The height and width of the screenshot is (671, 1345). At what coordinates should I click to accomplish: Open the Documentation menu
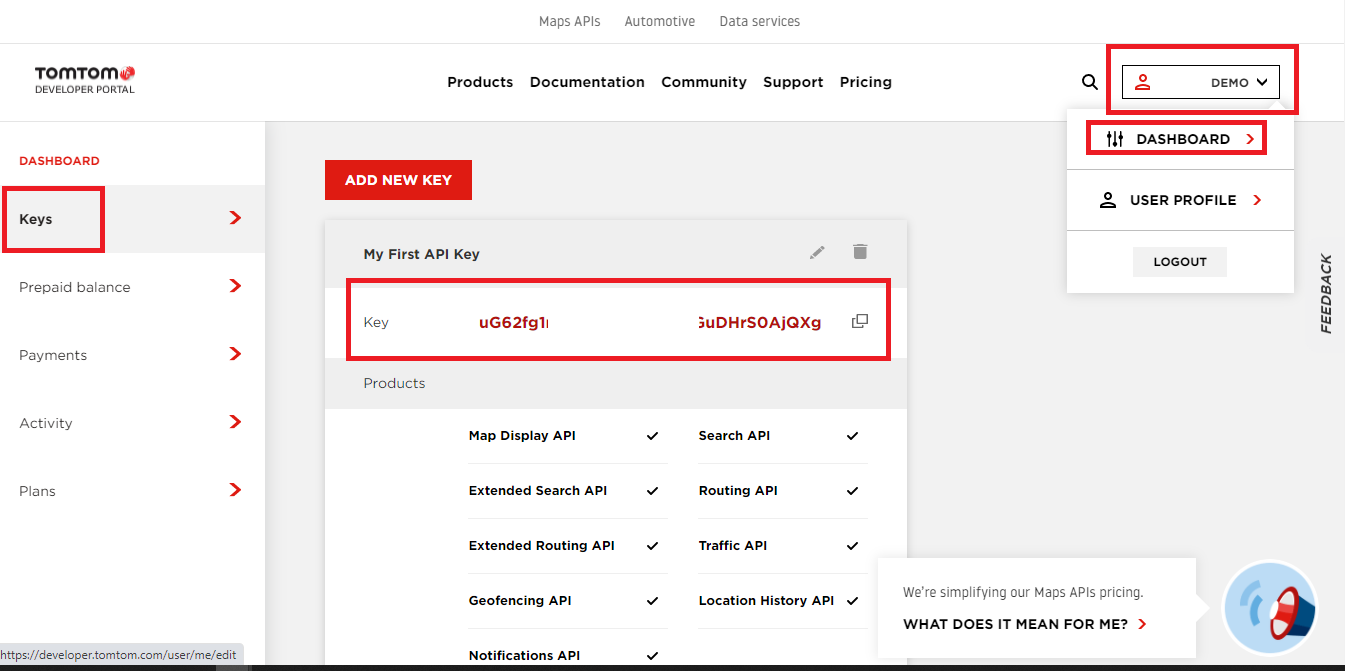point(587,82)
